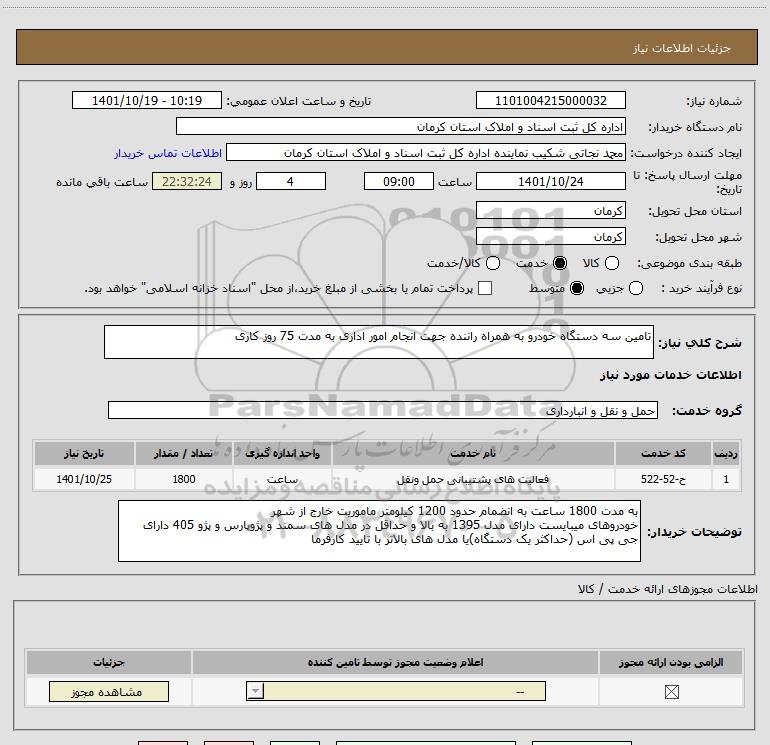Click the delivery city field کرمان

coord(550,236)
